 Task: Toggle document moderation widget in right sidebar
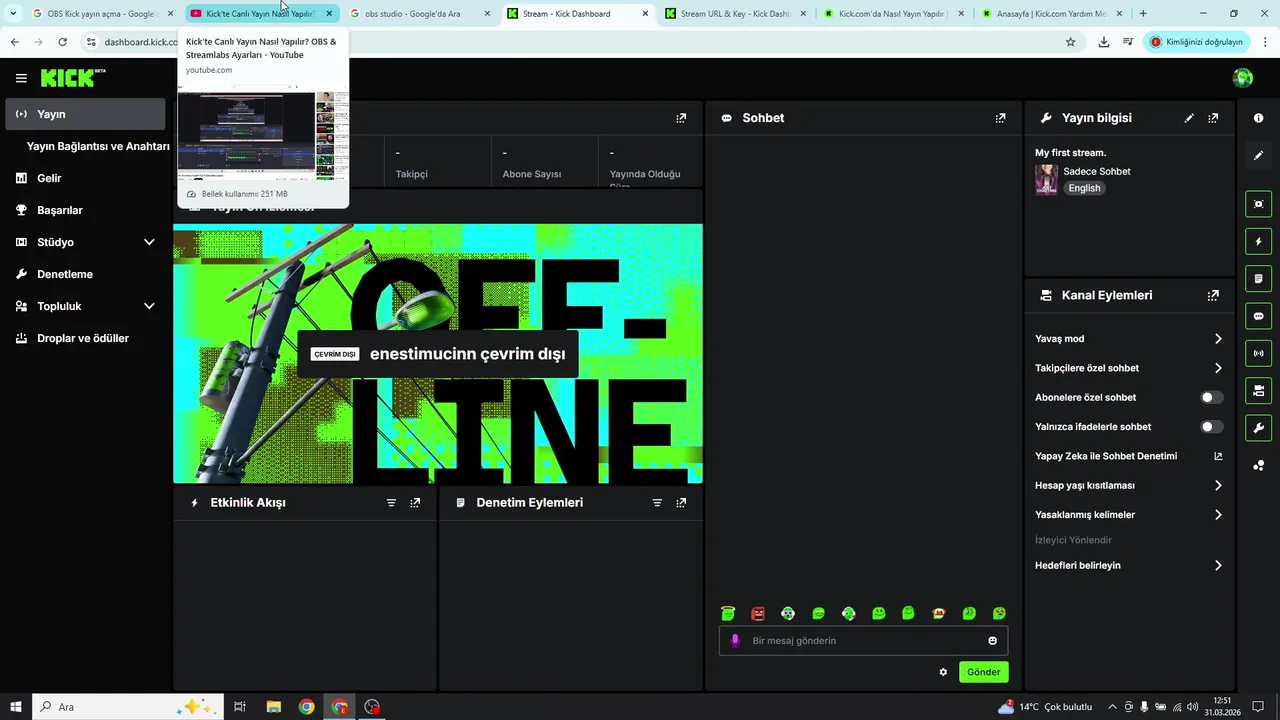[x=1259, y=279]
